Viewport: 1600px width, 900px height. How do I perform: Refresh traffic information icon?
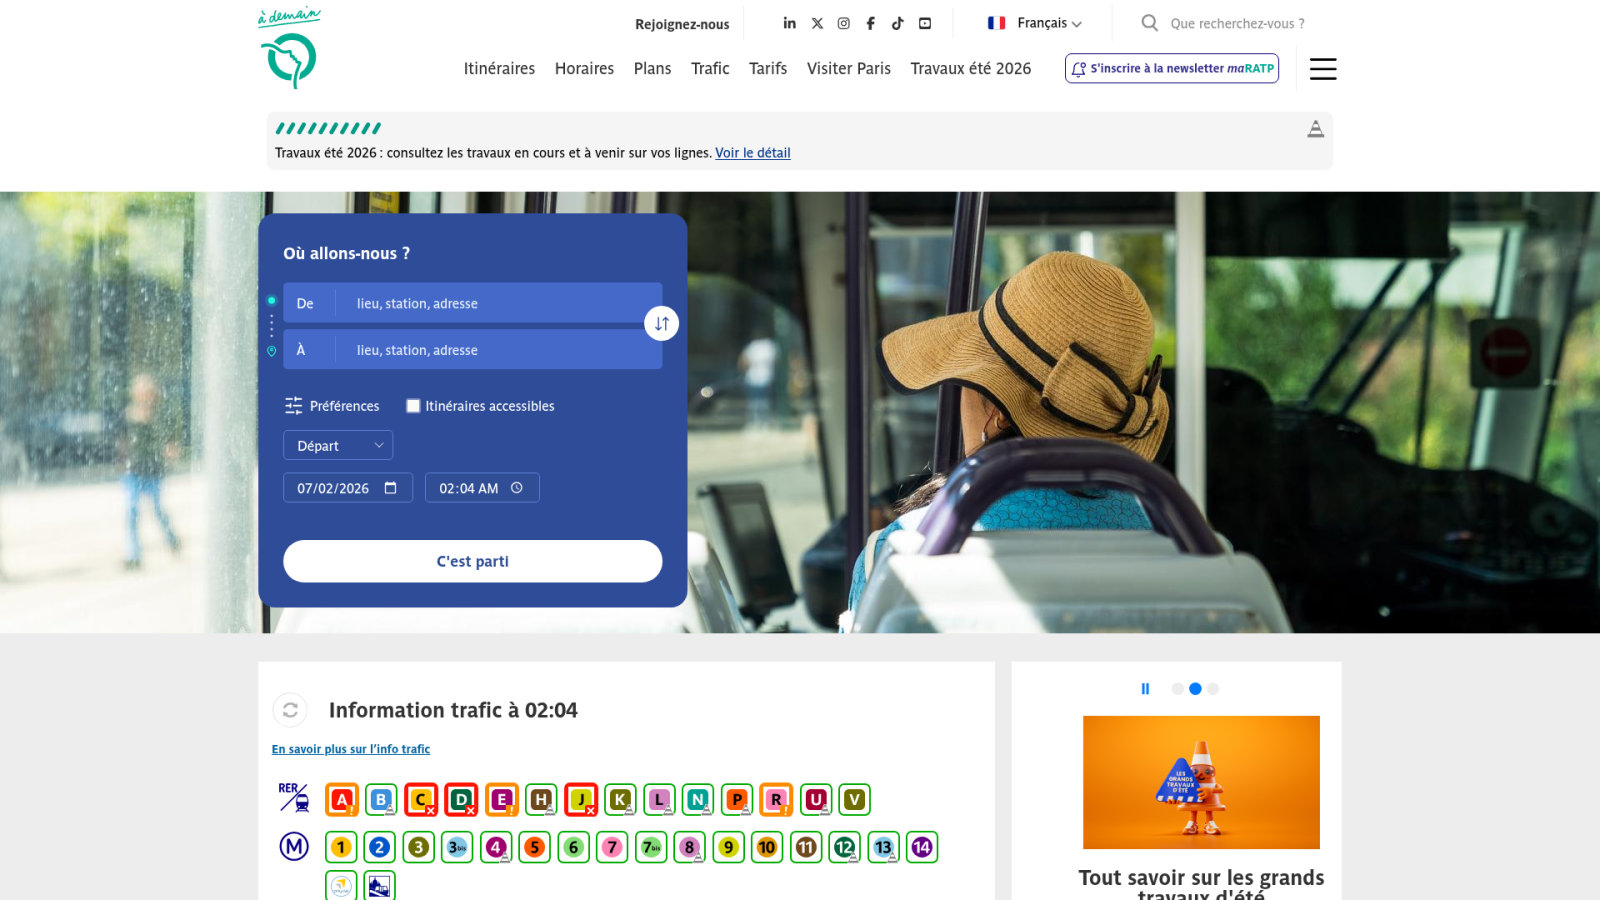coord(290,710)
